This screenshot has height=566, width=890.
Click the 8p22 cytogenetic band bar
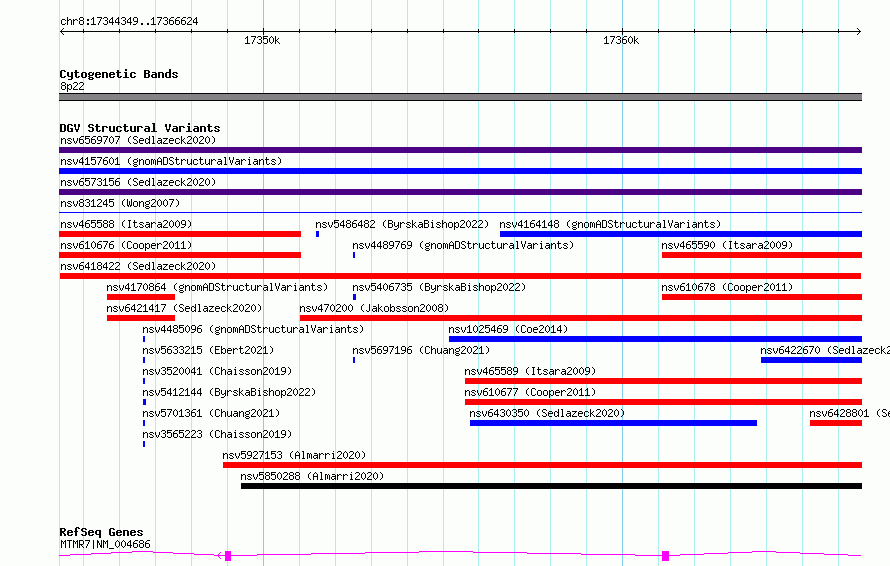click(x=460, y=97)
